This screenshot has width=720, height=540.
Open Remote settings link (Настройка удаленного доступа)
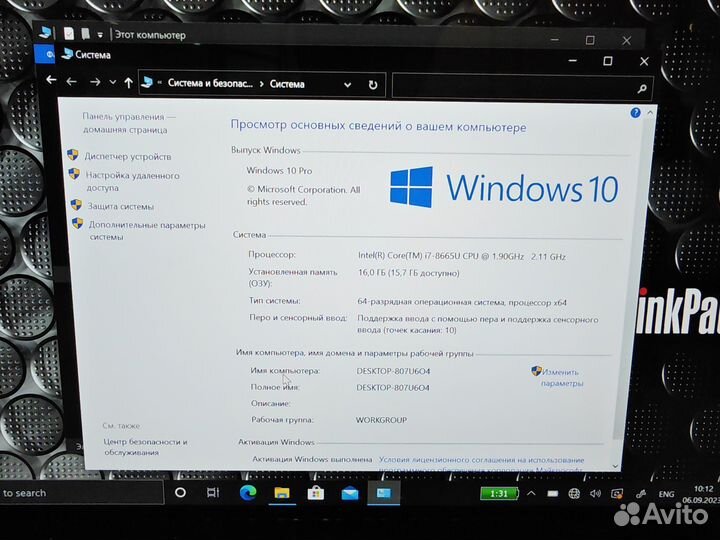(x=133, y=181)
